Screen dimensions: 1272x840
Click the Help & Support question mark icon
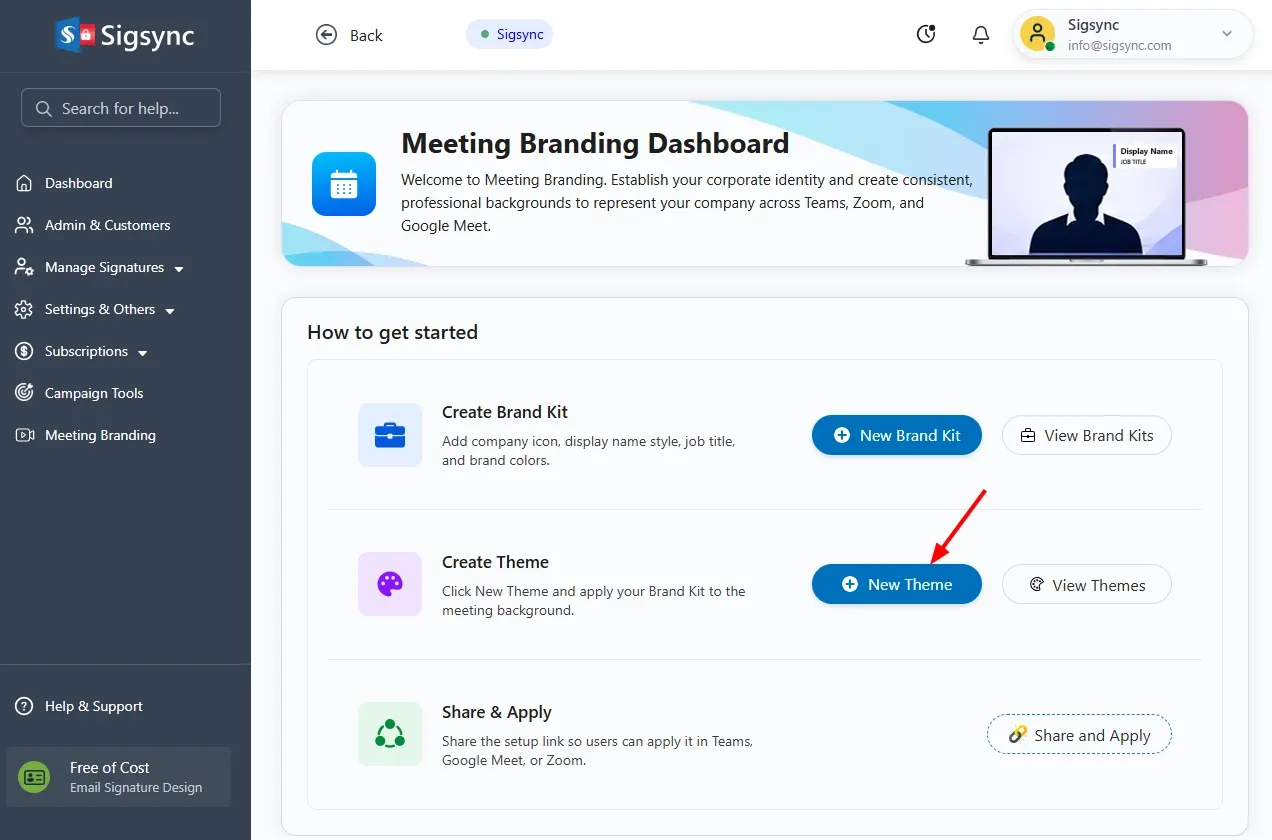tap(24, 706)
